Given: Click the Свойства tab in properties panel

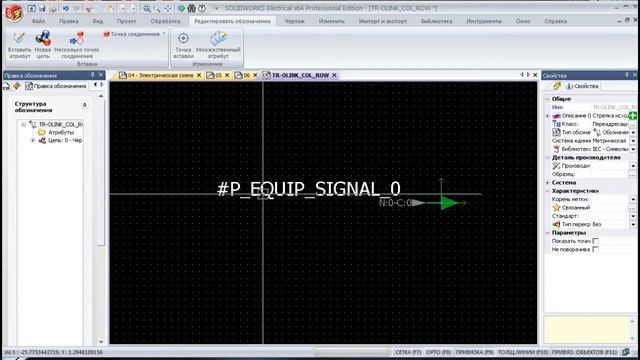Looking at the screenshot, I should [x=582, y=86].
